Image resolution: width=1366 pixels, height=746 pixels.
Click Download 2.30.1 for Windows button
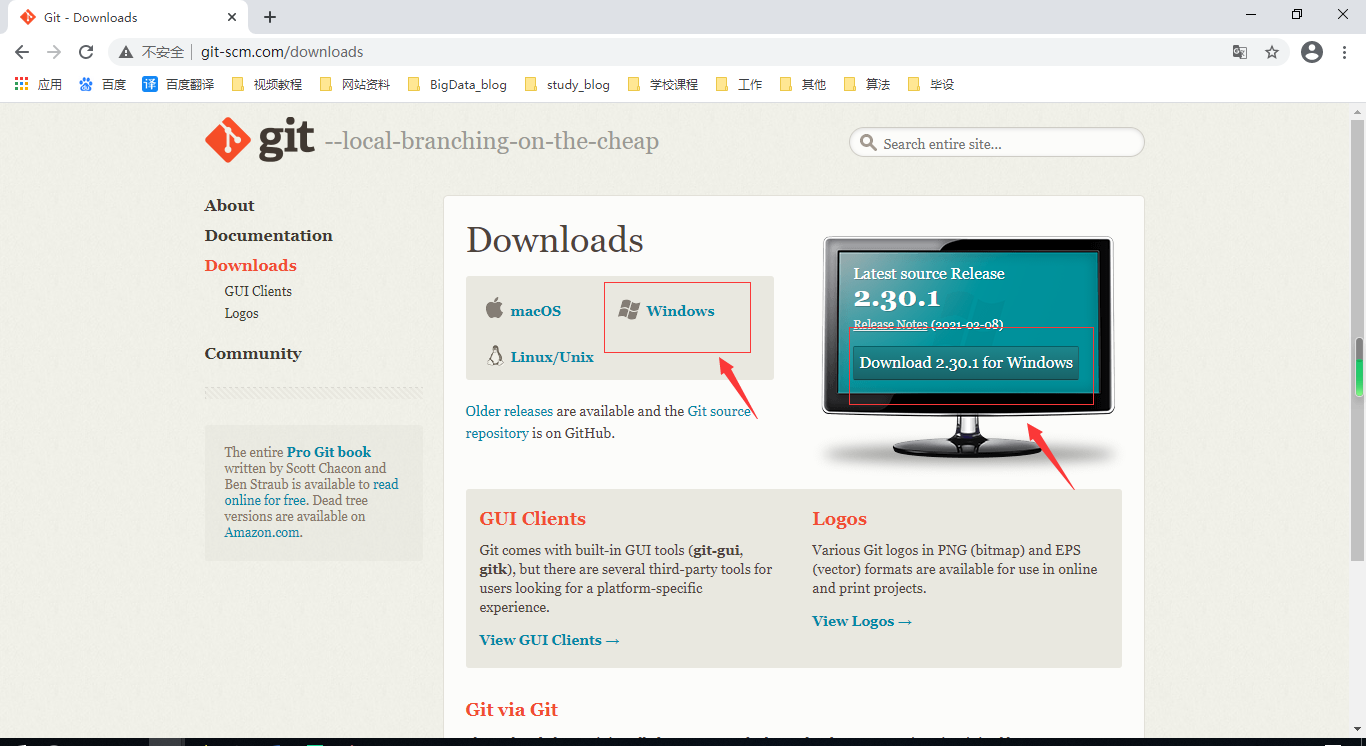966,362
